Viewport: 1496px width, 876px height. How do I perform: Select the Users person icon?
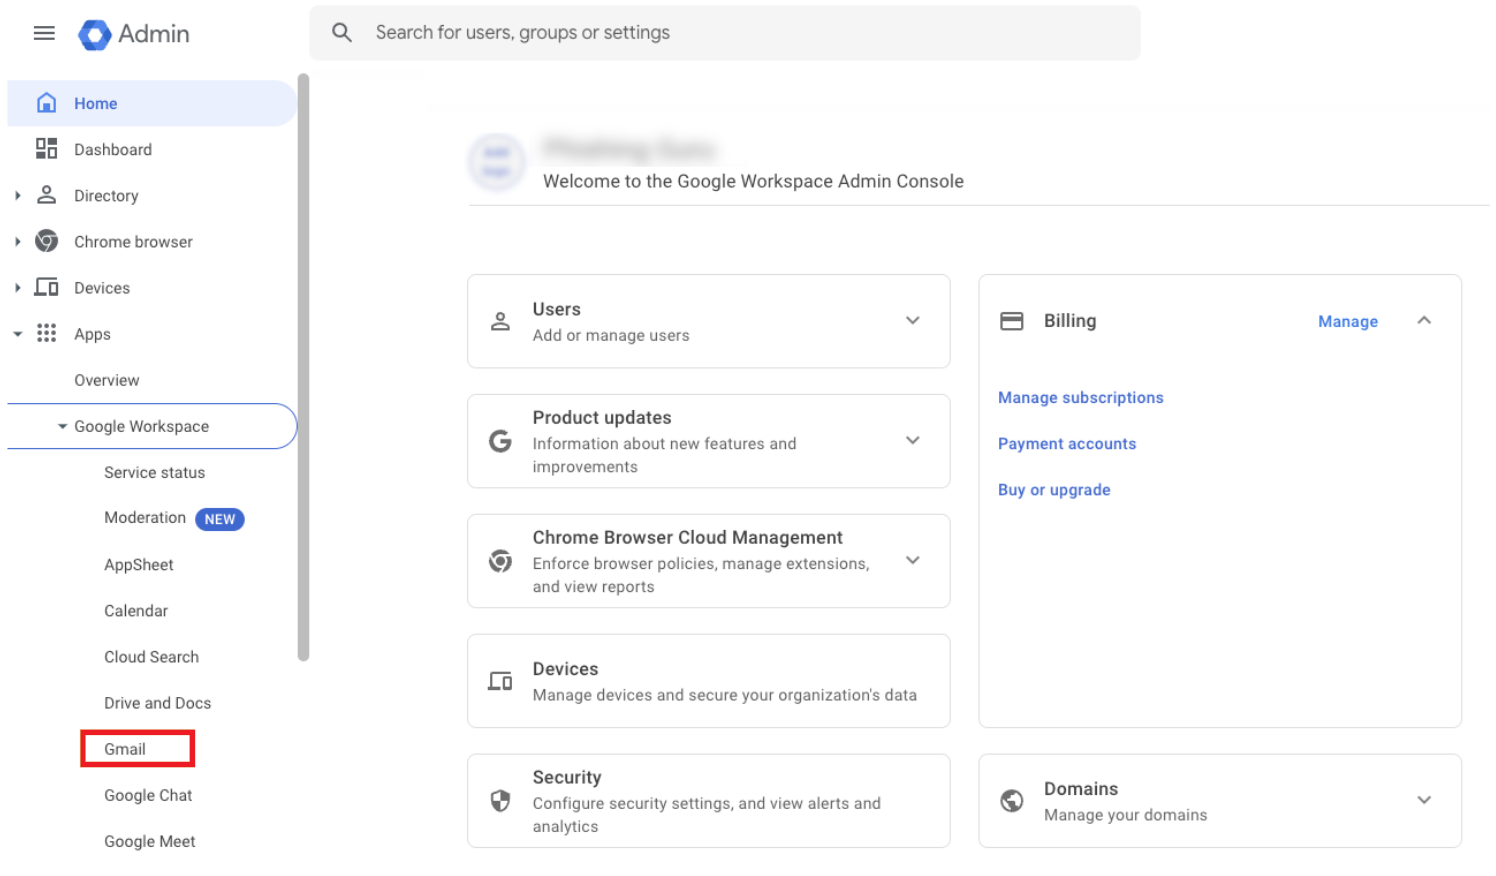[500, 321]
